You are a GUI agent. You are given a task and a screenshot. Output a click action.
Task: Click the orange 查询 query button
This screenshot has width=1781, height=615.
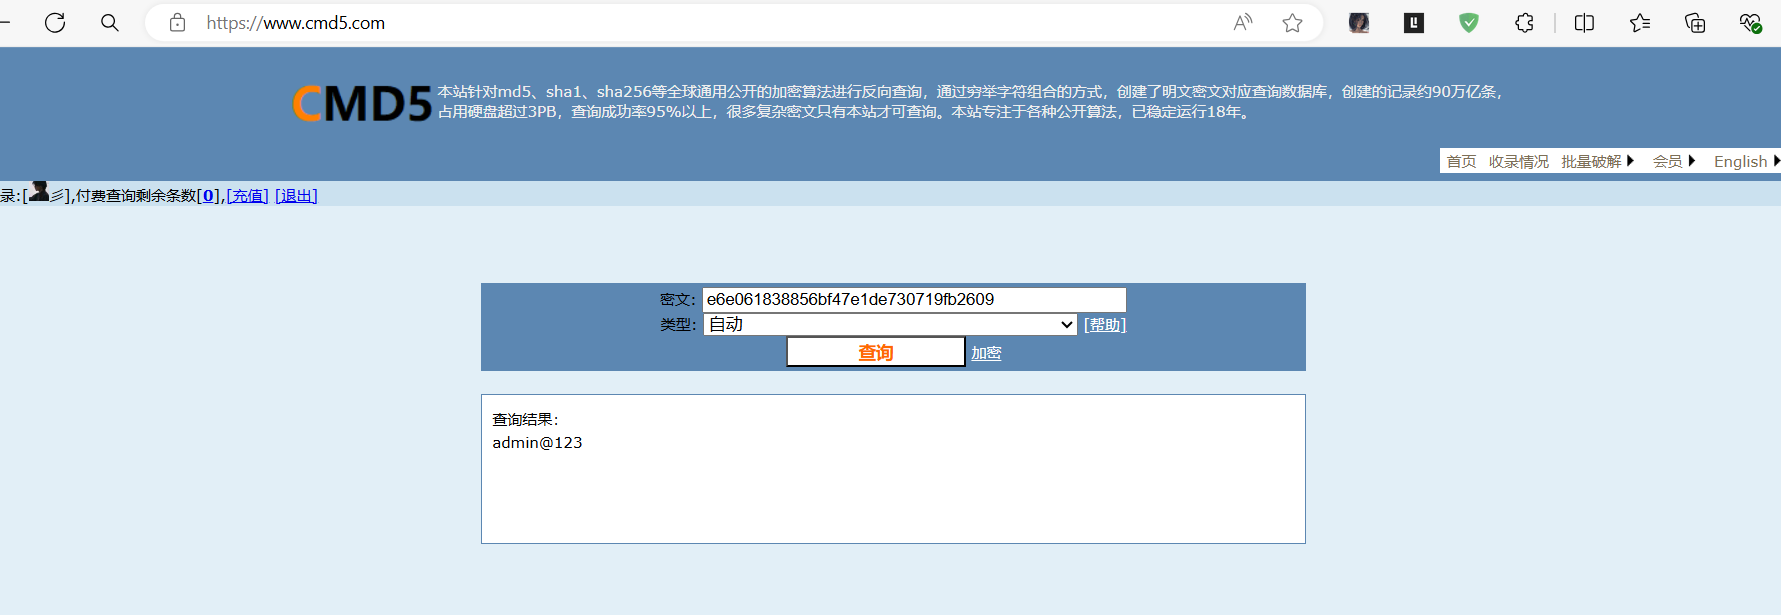[876, 352]
